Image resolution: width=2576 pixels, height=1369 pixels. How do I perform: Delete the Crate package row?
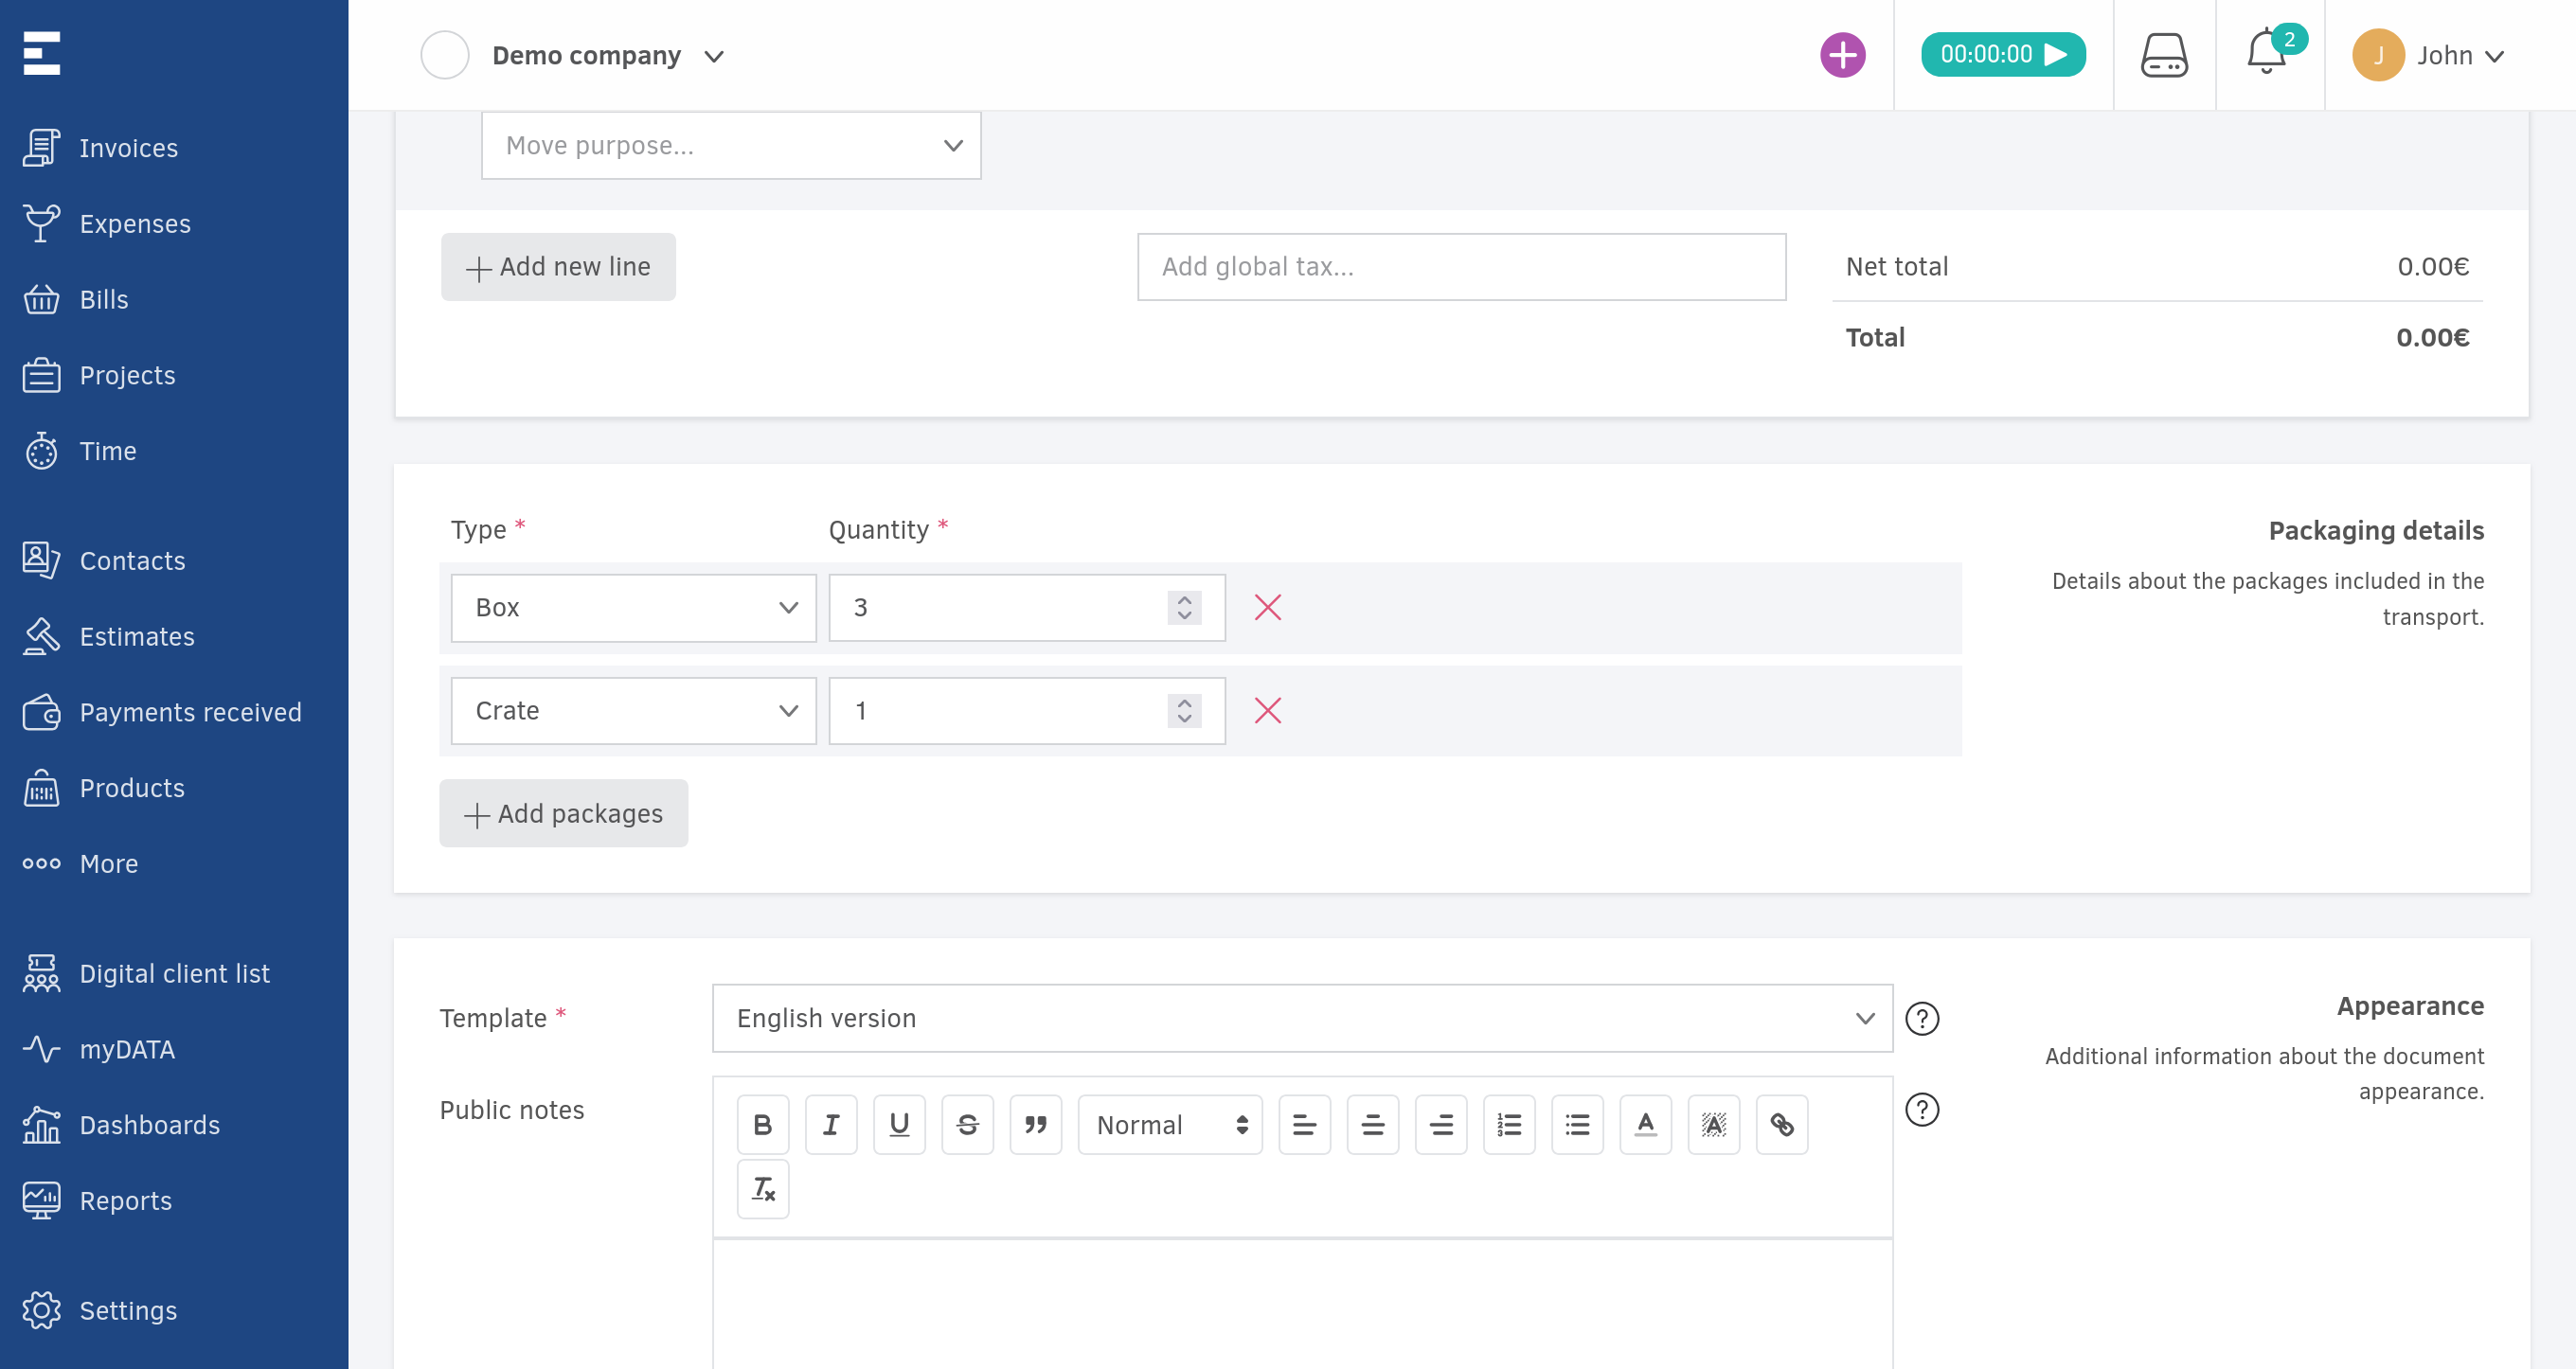pos(1267,710)
